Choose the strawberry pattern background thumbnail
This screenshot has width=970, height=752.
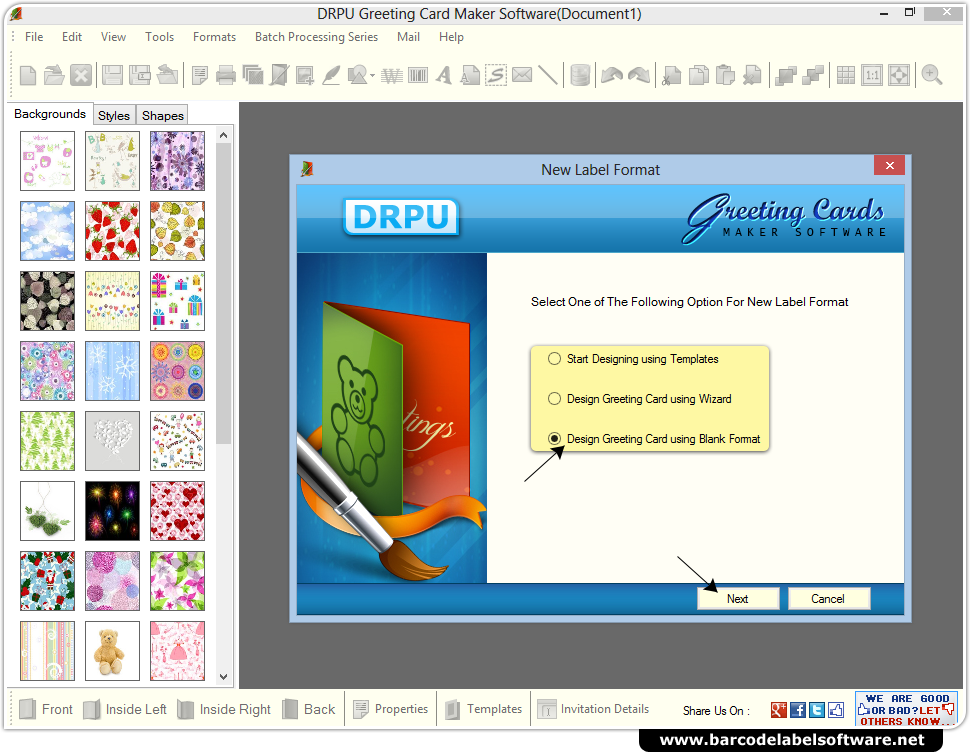pyautogui.click(x=112, y=231)
